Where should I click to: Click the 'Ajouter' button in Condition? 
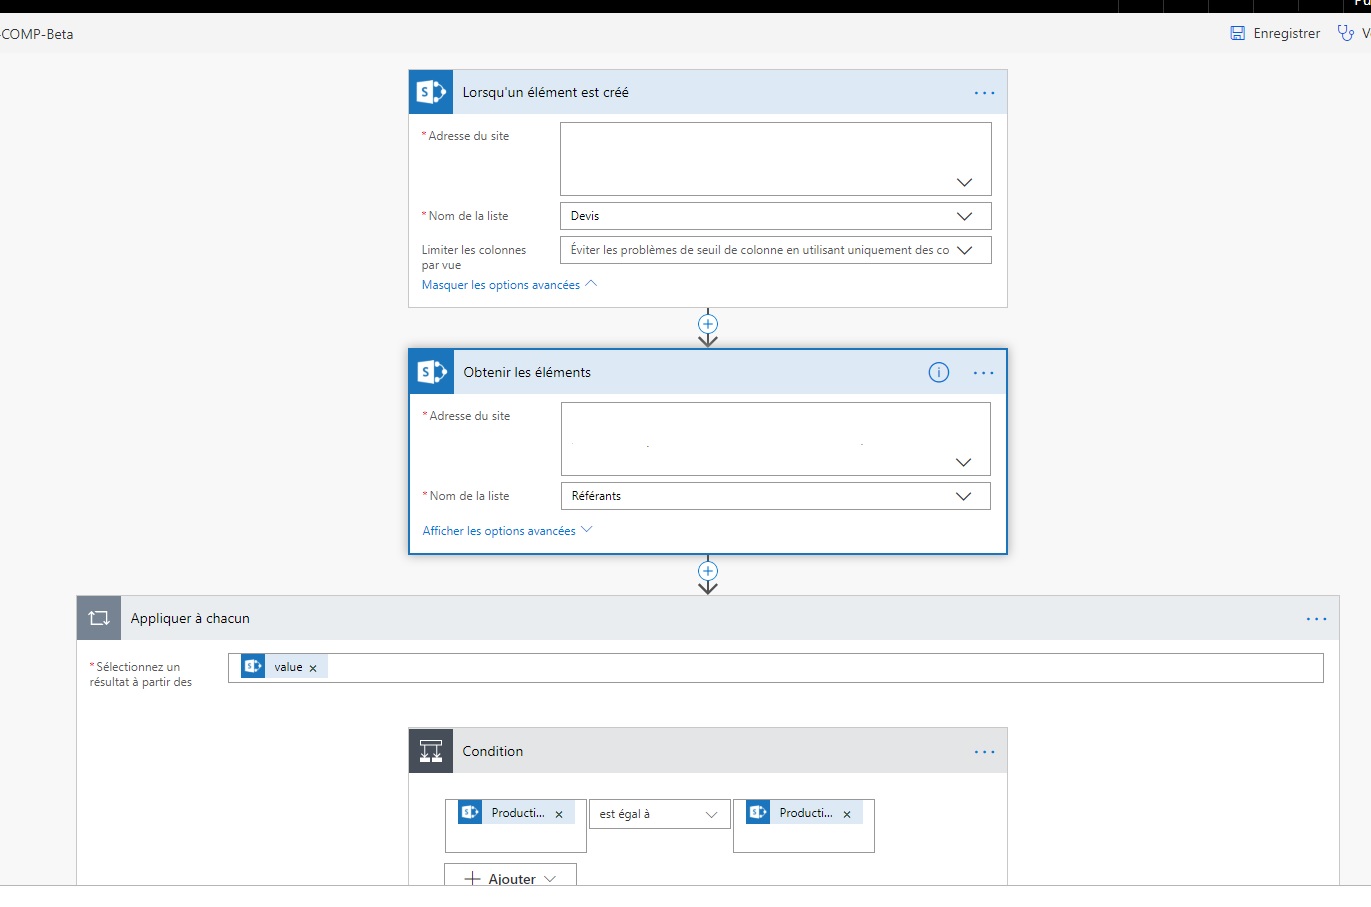pyautogui.click(x=510, y=876)
